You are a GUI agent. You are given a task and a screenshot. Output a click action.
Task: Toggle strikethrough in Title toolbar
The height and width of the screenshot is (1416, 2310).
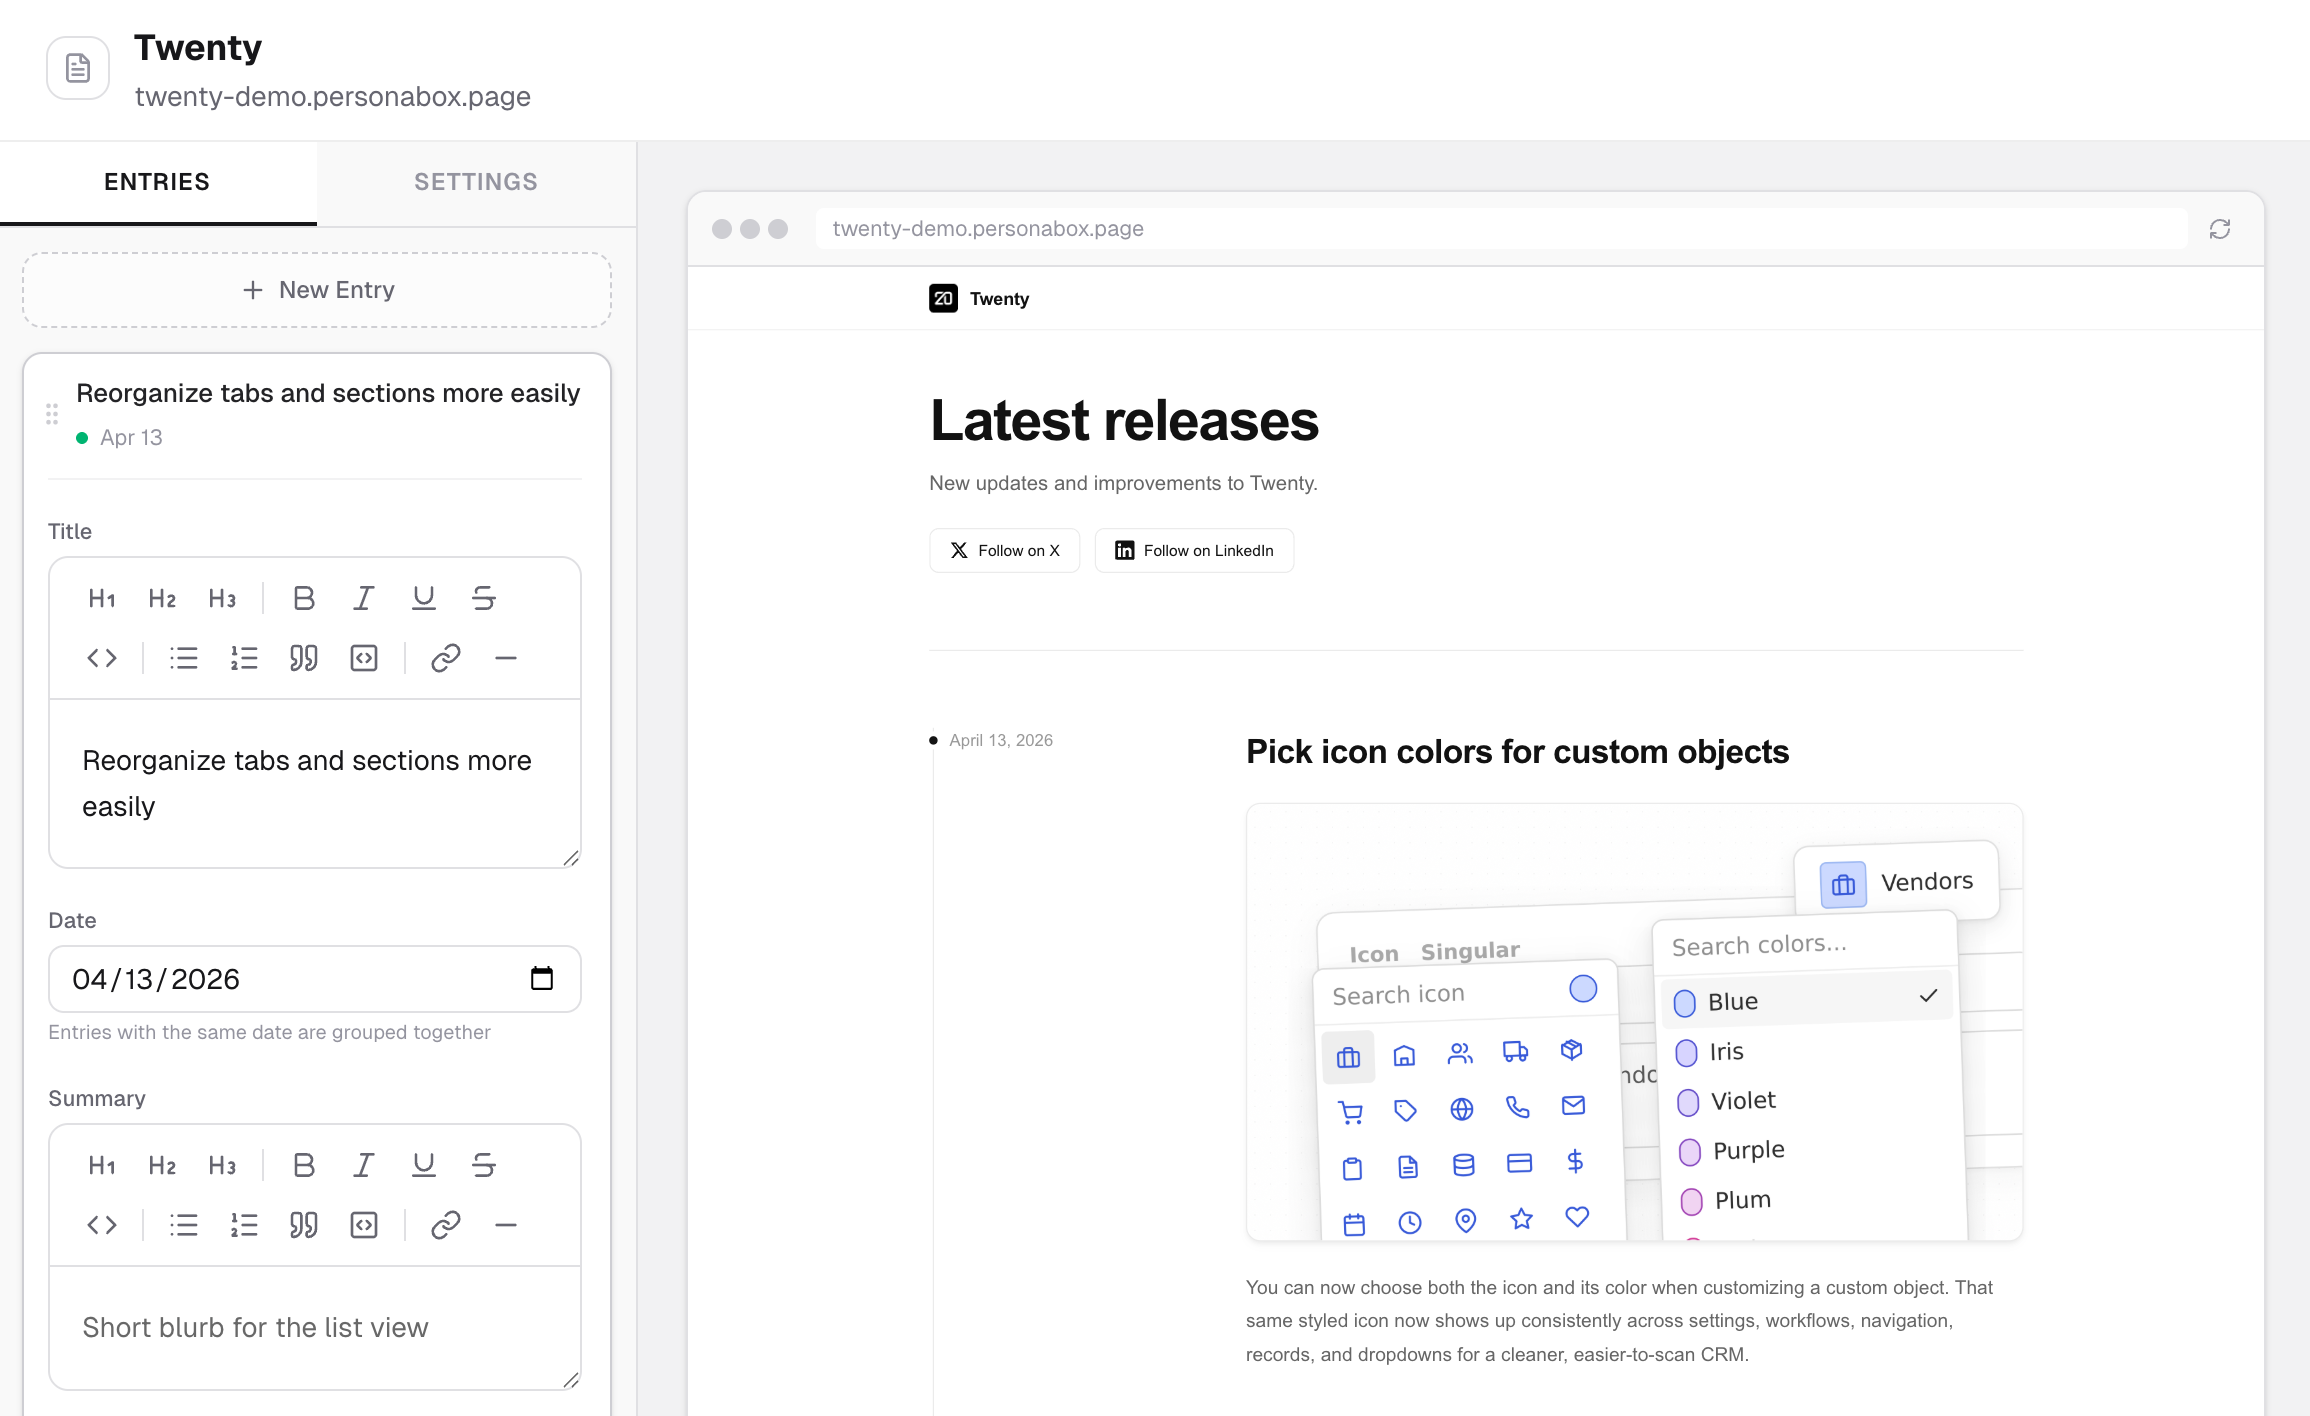click(484, 598)
